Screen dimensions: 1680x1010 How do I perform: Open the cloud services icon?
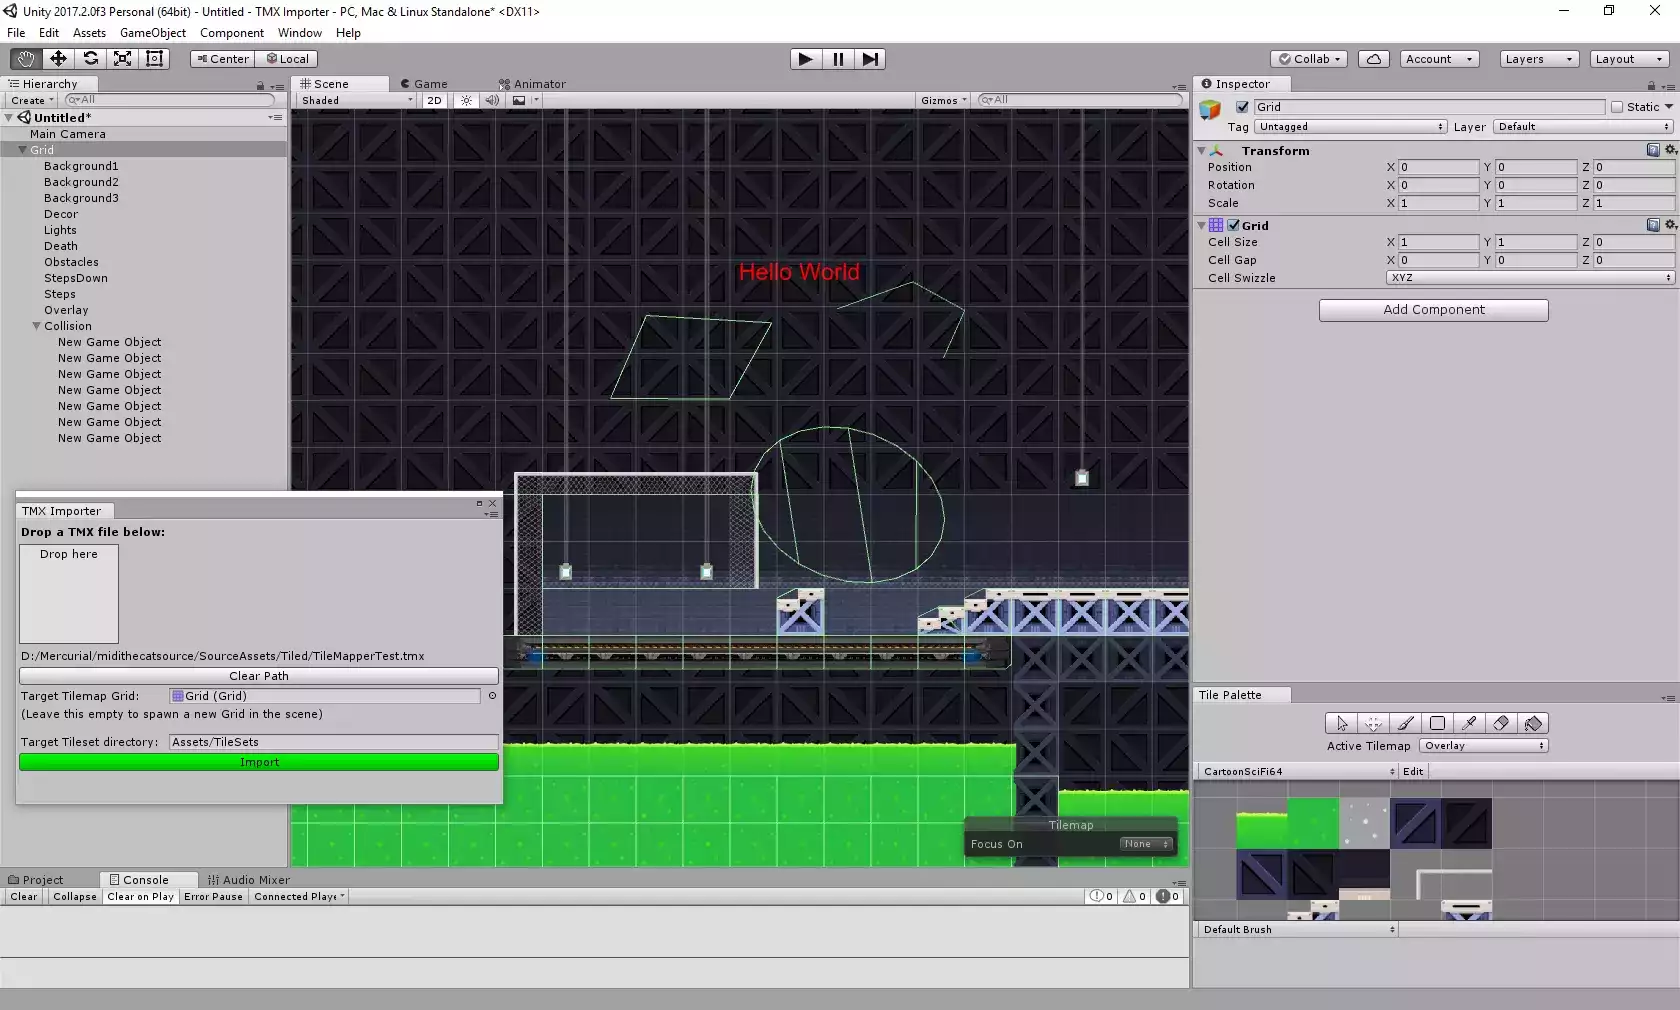click(1374, 59)
